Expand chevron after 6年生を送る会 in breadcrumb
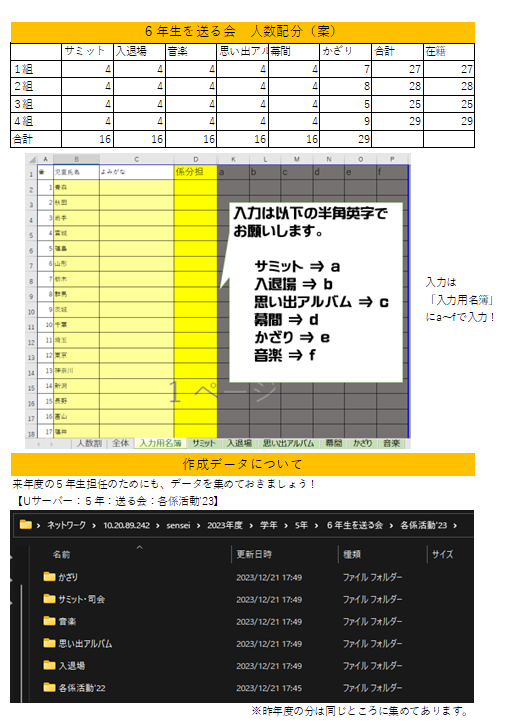Screen dimensions: 505x723 pos(391,526)
